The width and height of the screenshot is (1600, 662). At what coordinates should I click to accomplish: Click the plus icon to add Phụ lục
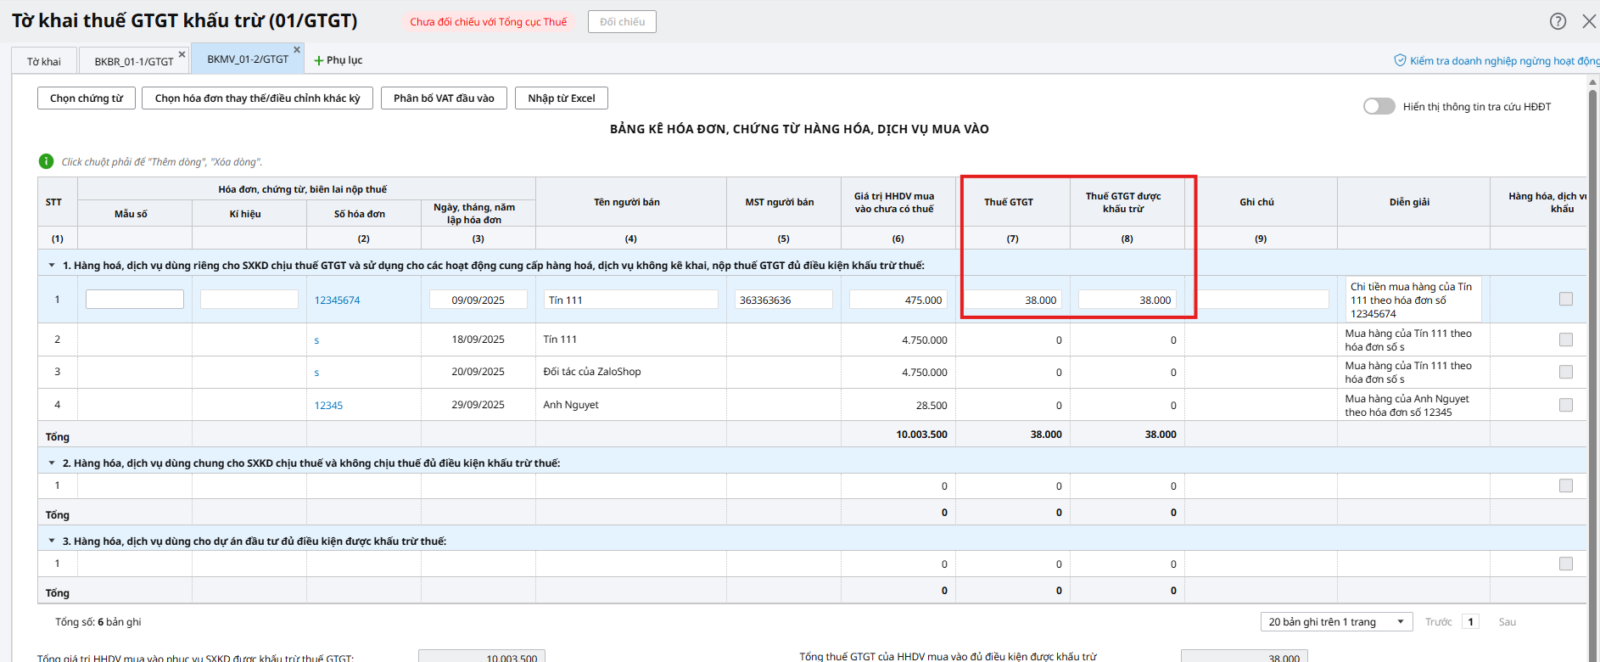tap(319, 61)
